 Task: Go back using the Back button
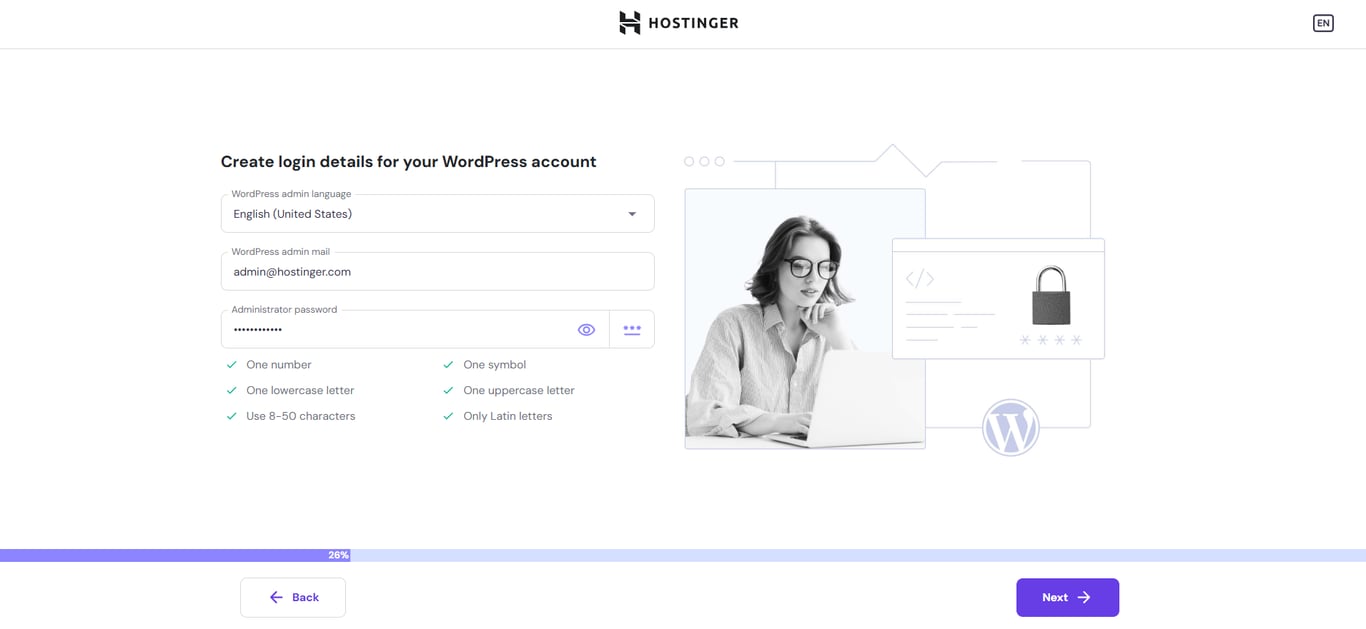tap(293, 596)
